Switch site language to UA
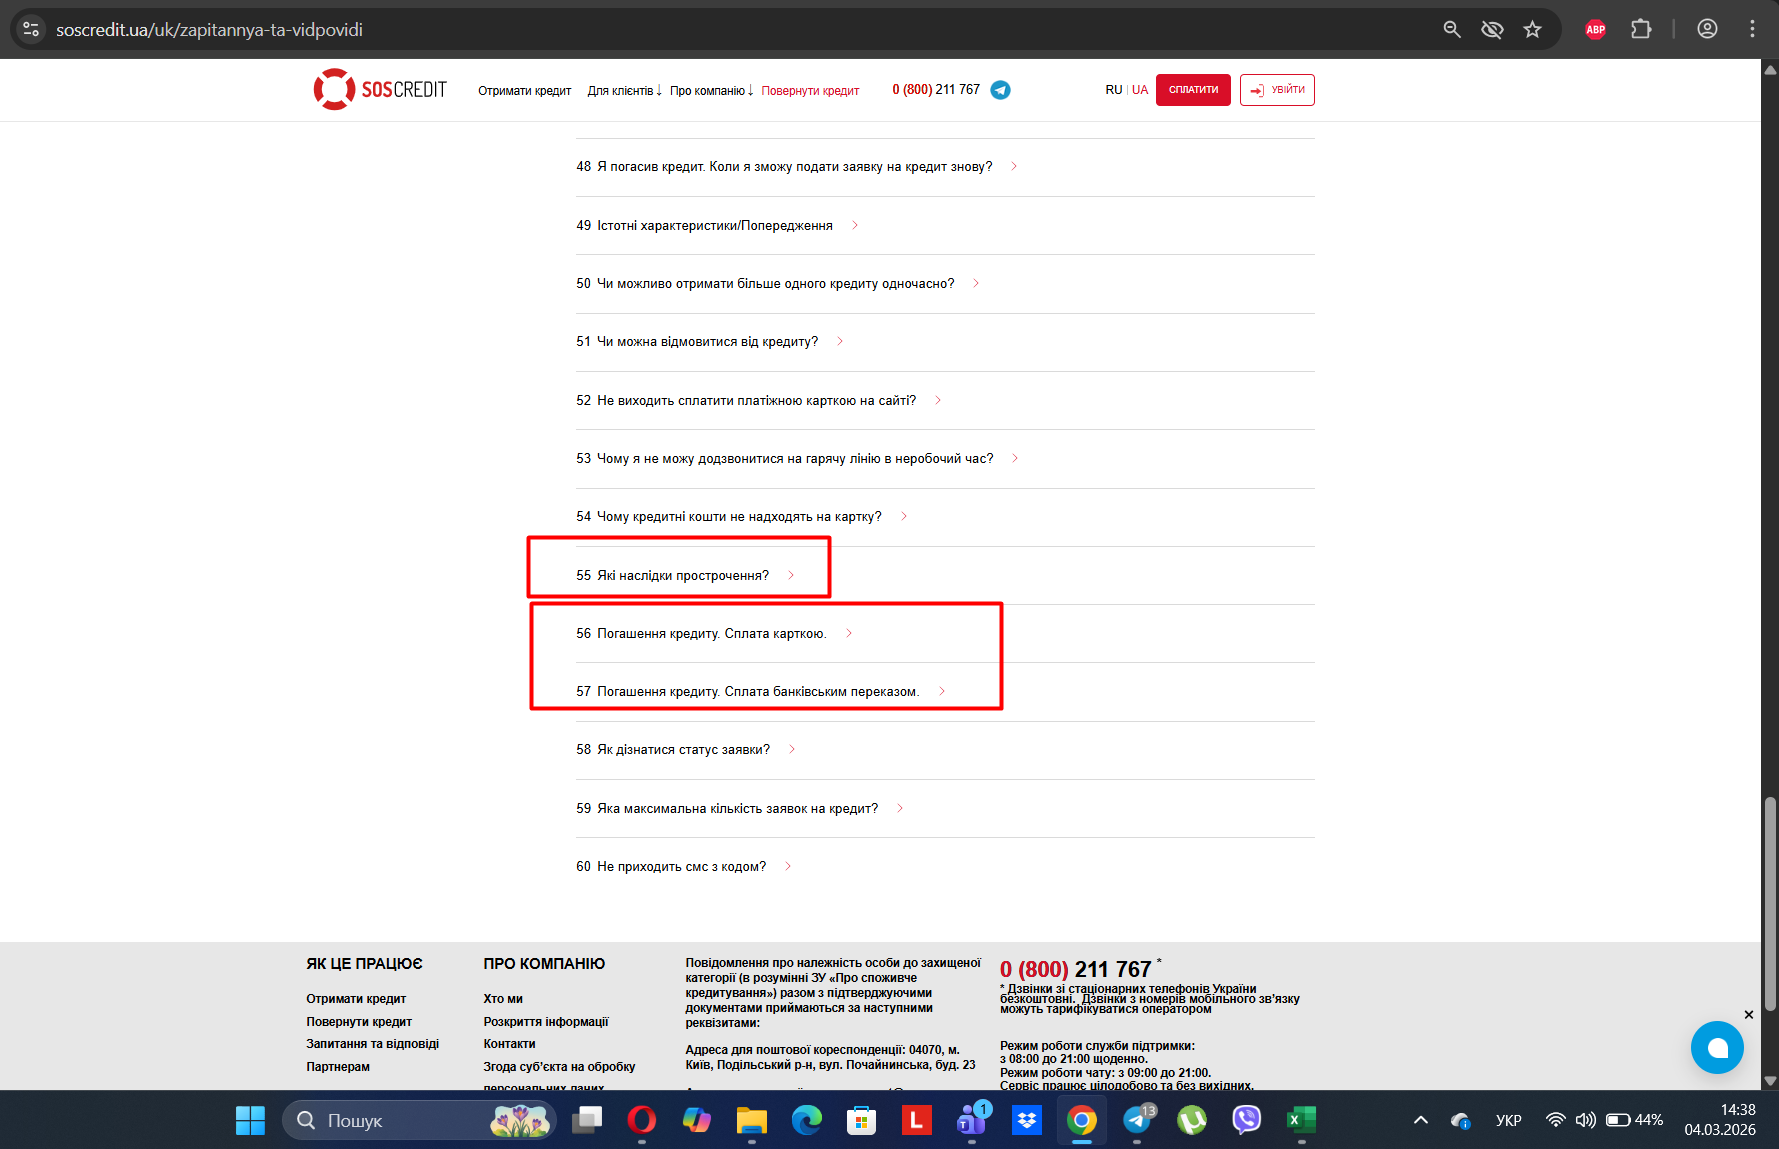 tap(1140, 90)
